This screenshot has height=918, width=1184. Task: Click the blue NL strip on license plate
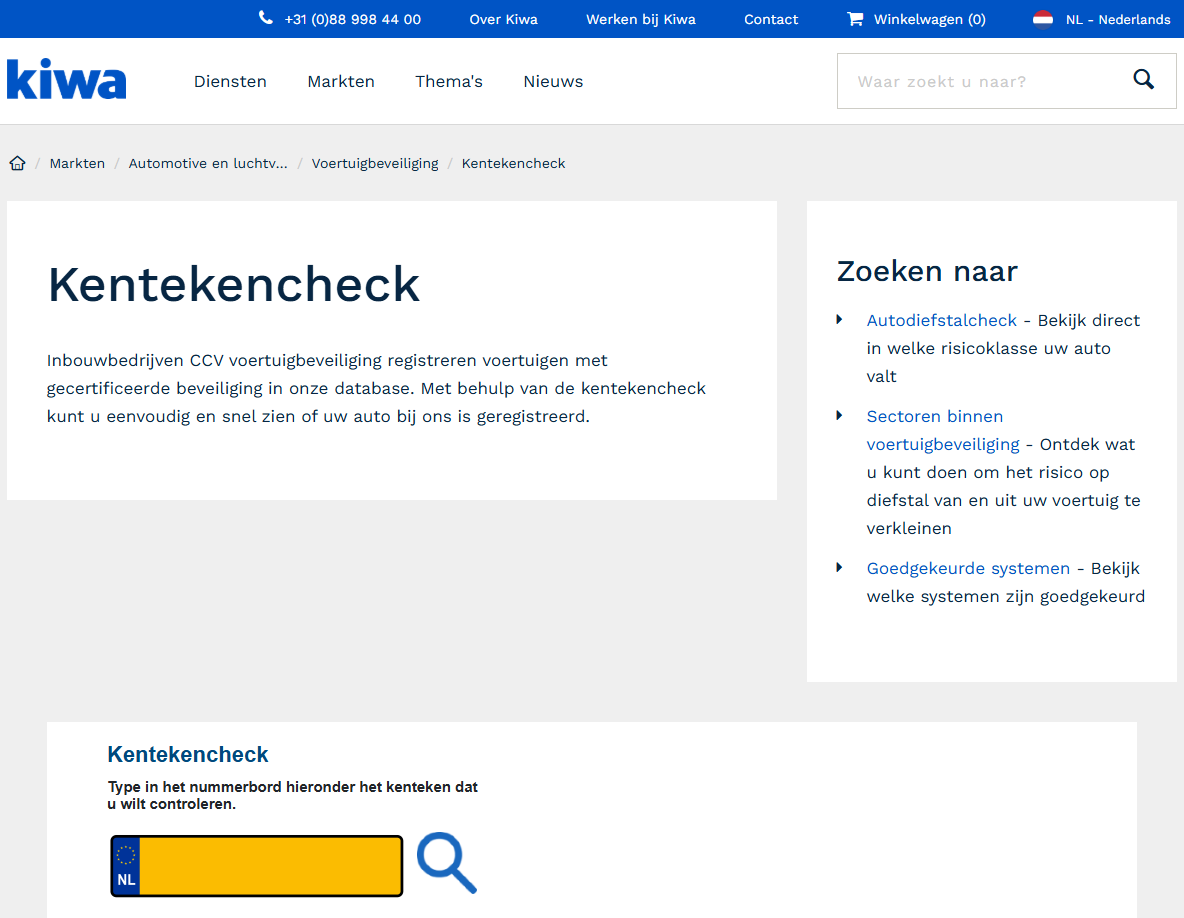pyautogui.click(x=126, y=866)
